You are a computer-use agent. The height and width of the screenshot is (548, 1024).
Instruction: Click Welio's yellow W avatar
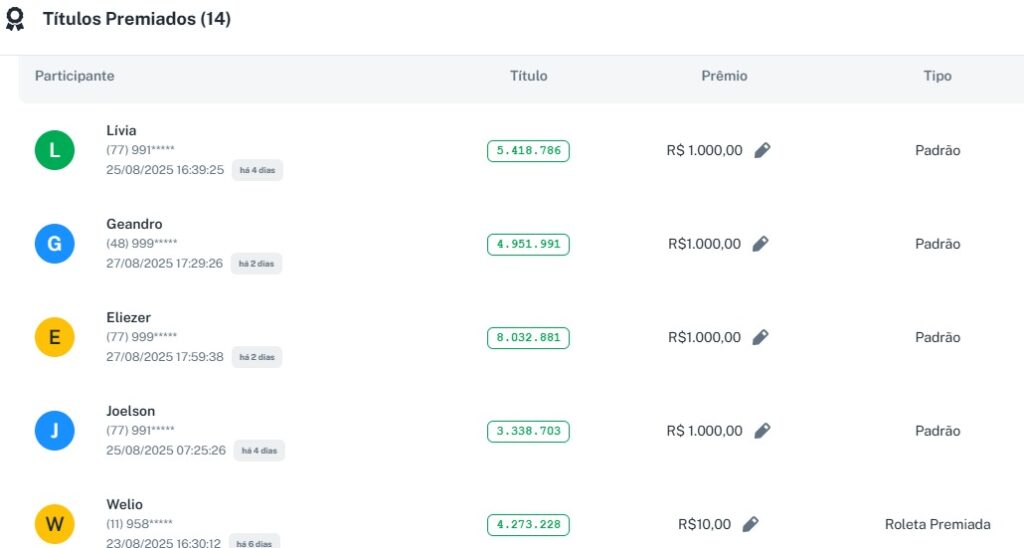coord(55,524)
